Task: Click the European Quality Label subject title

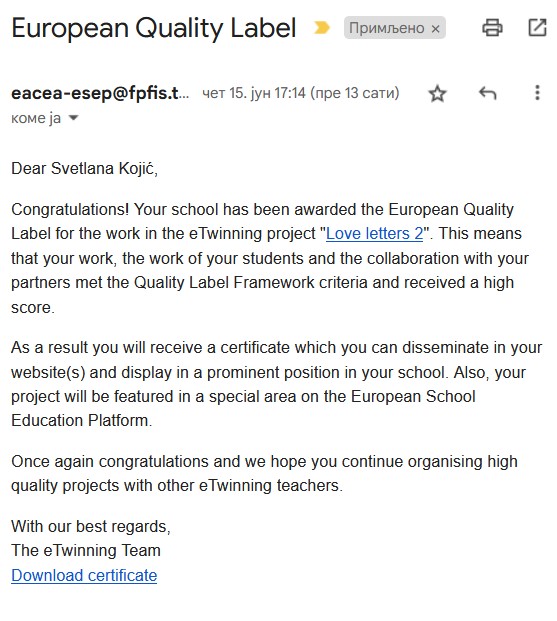Action: click(x=154, y=28)
